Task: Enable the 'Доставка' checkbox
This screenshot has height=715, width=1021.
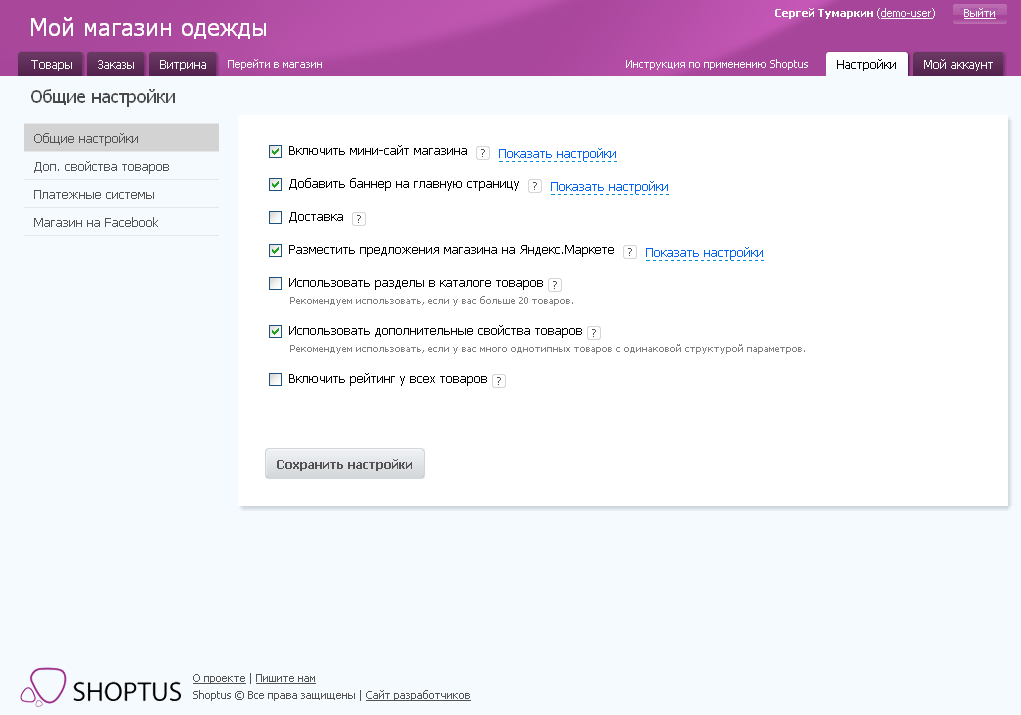Action: 275,217
